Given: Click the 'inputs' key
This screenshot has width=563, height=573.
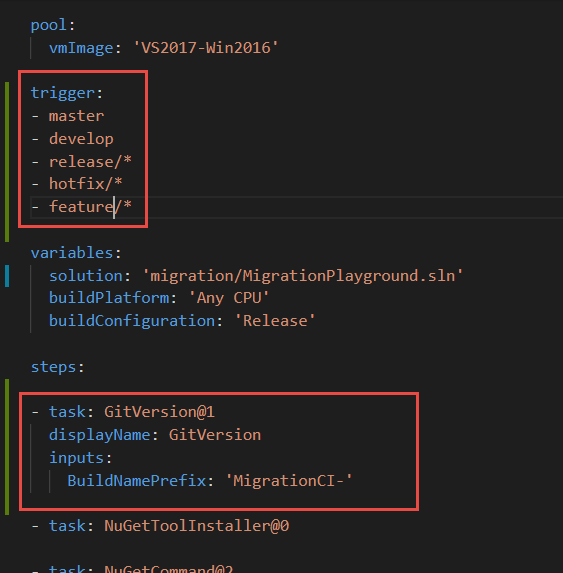Looking at the screenshot, I should tap(76, 458).
